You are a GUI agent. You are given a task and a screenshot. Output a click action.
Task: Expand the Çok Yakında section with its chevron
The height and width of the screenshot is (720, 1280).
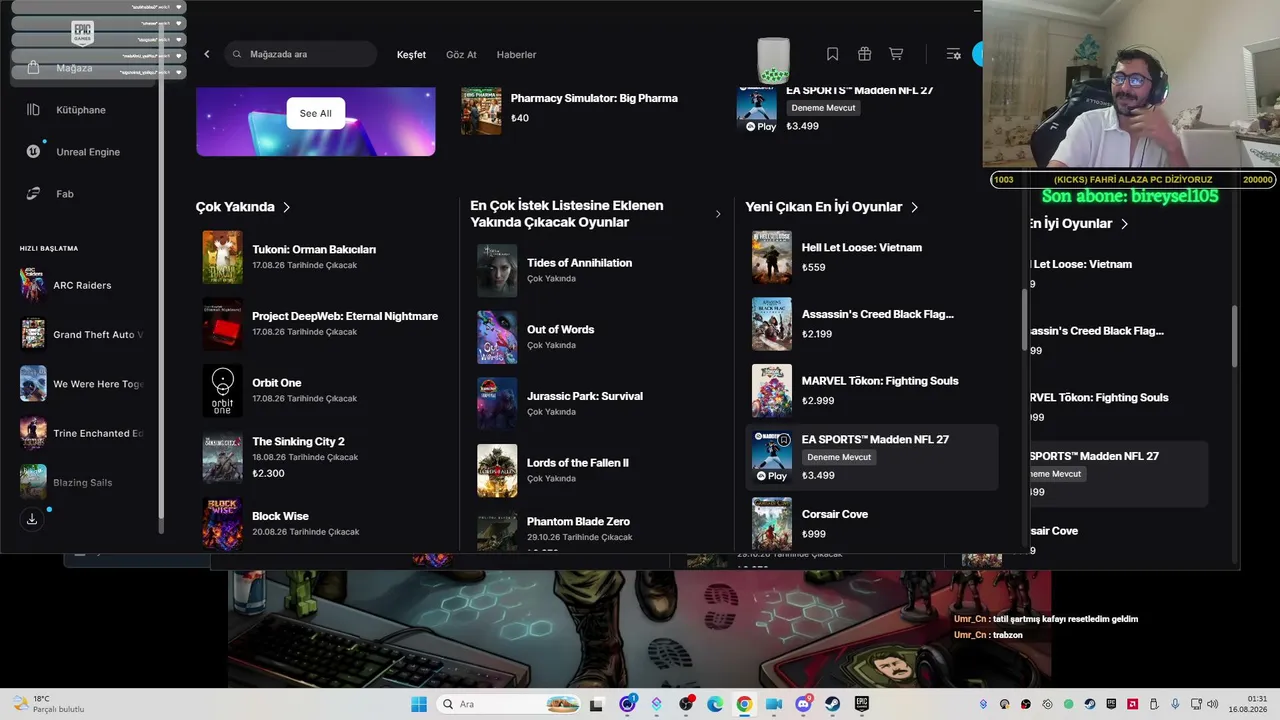tap(286, 207)
